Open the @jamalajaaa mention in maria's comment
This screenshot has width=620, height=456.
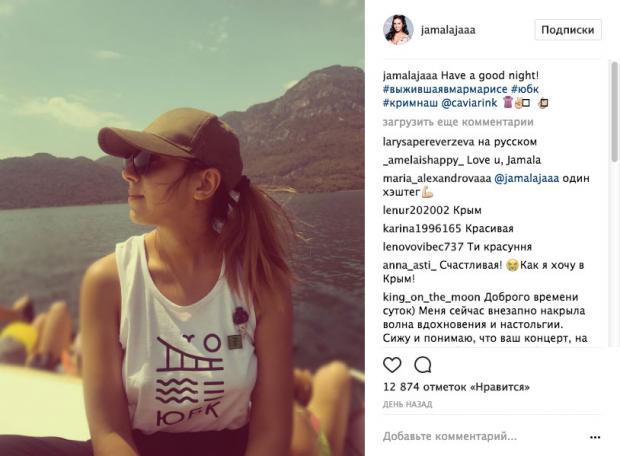point(527,178)
